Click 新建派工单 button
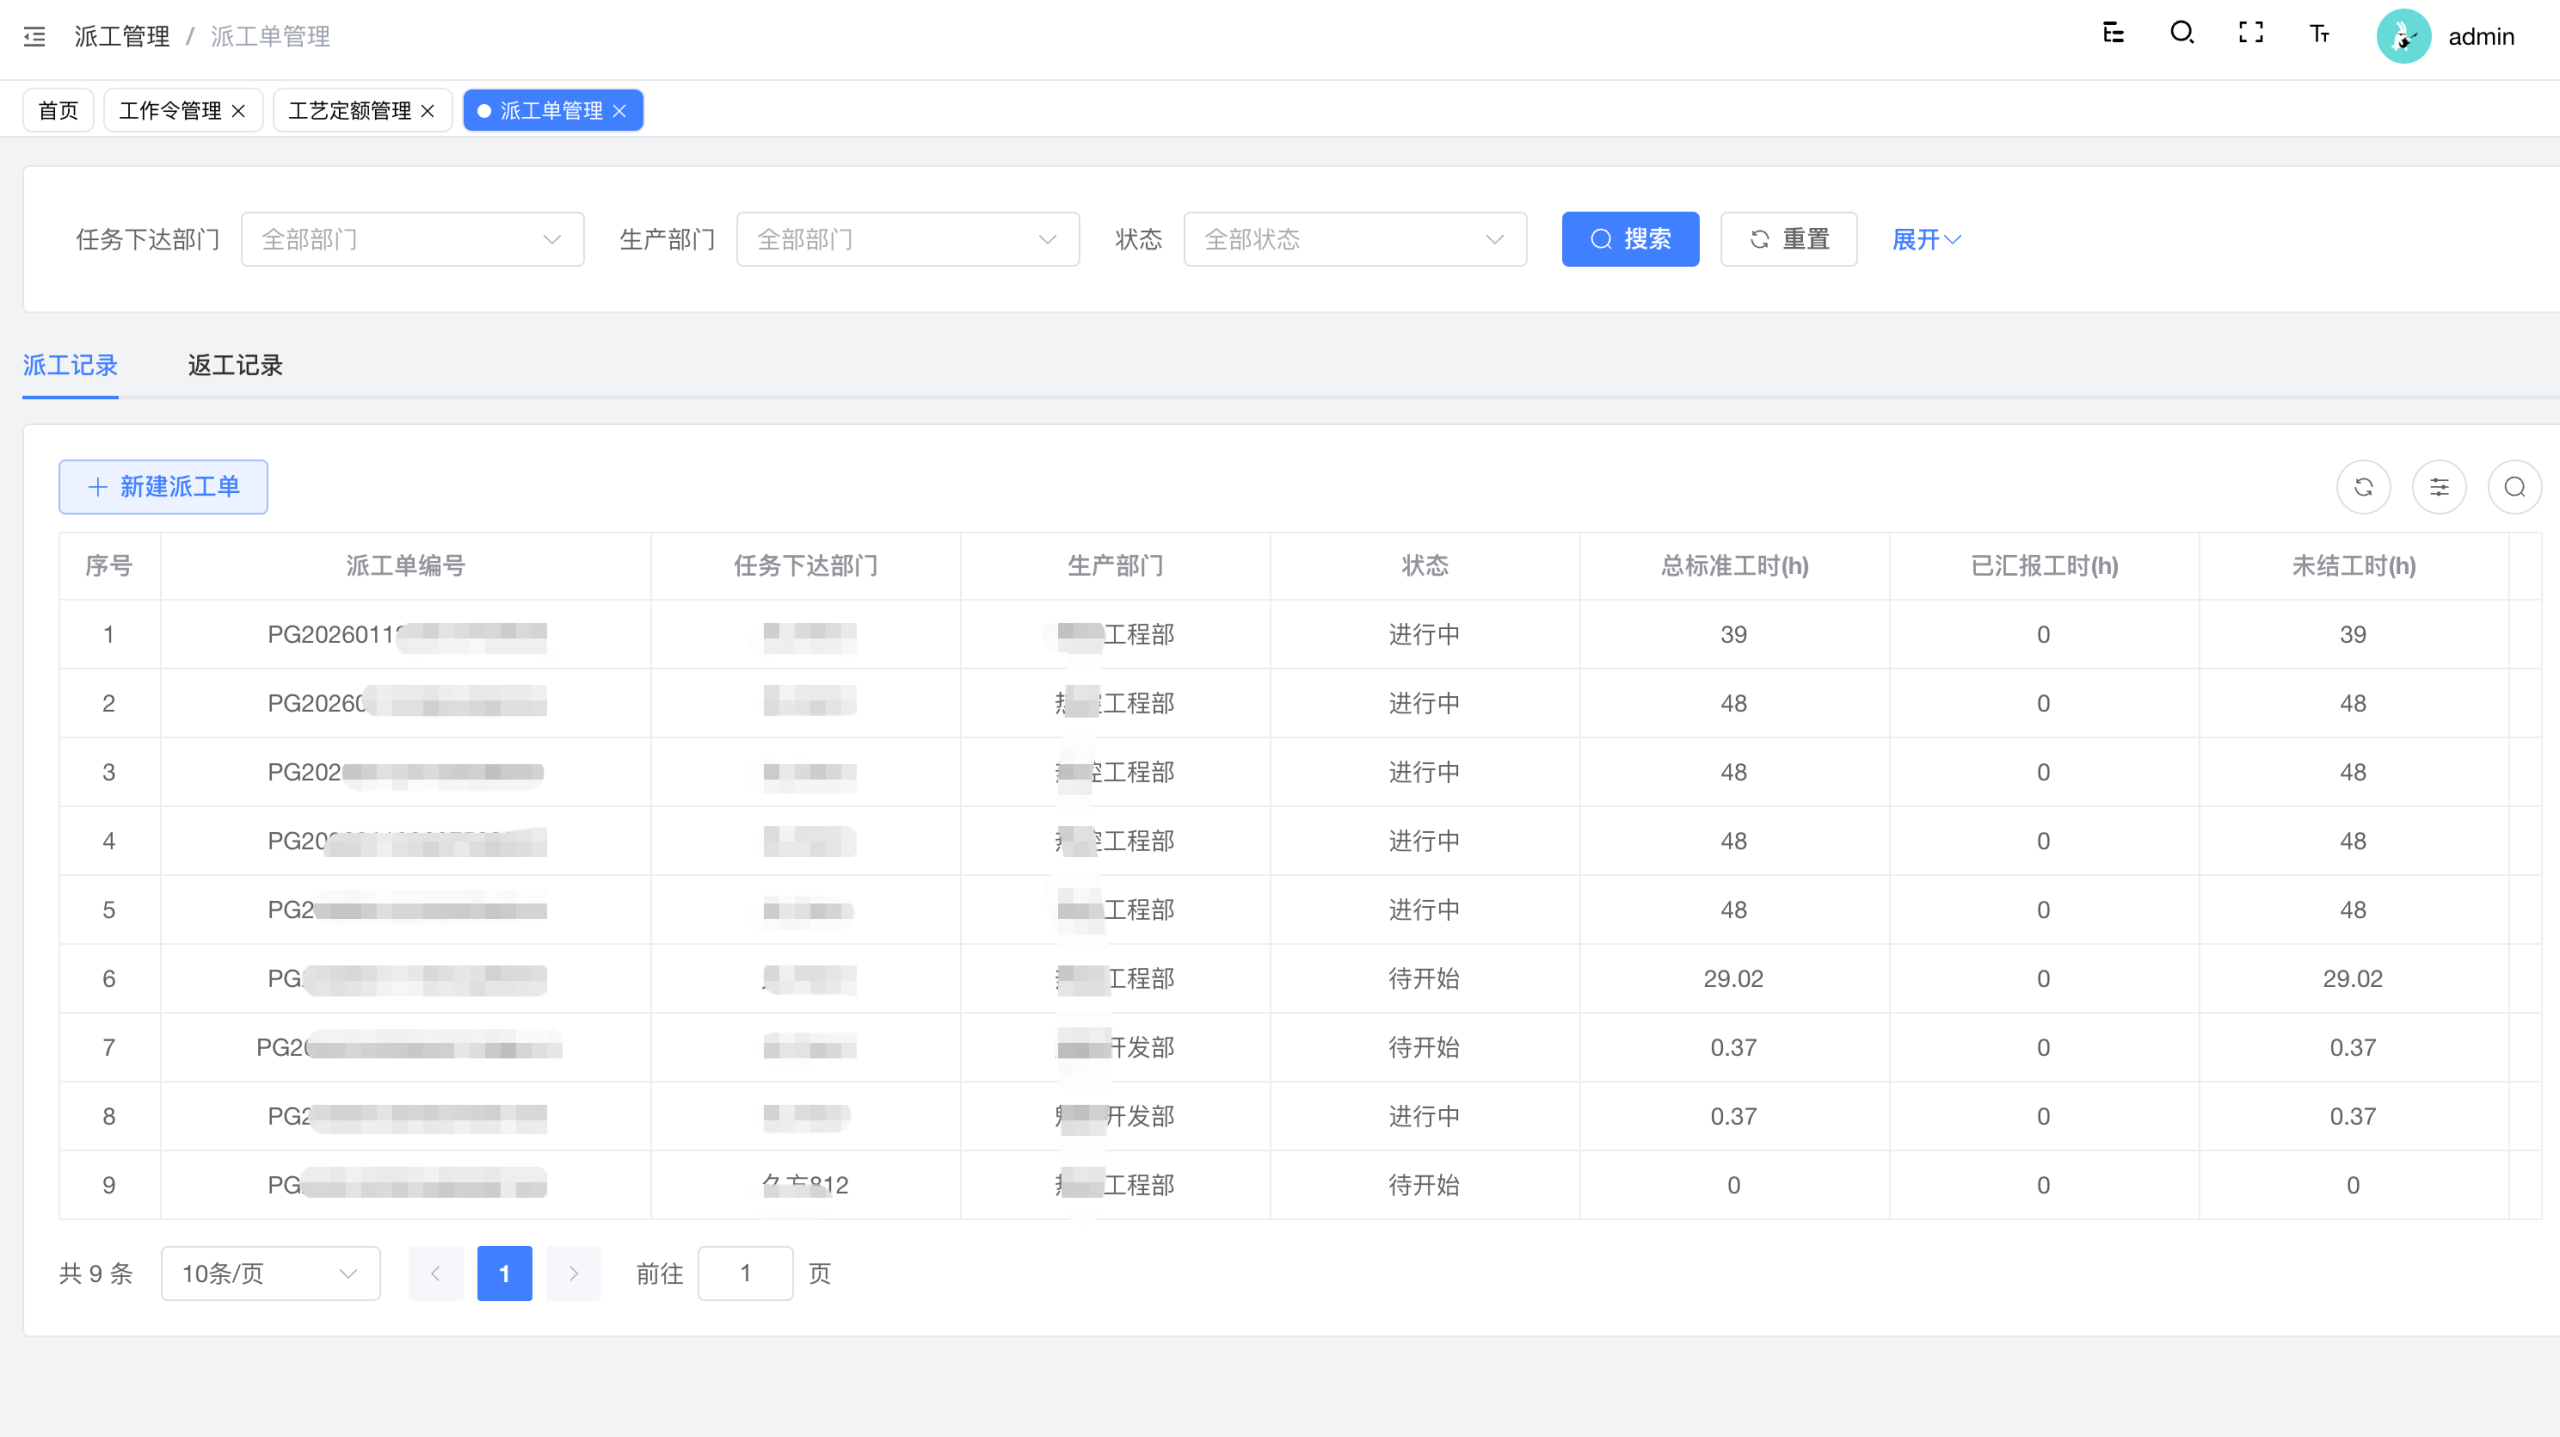This screenshot has height=1437, width=2560. point(163,487)
